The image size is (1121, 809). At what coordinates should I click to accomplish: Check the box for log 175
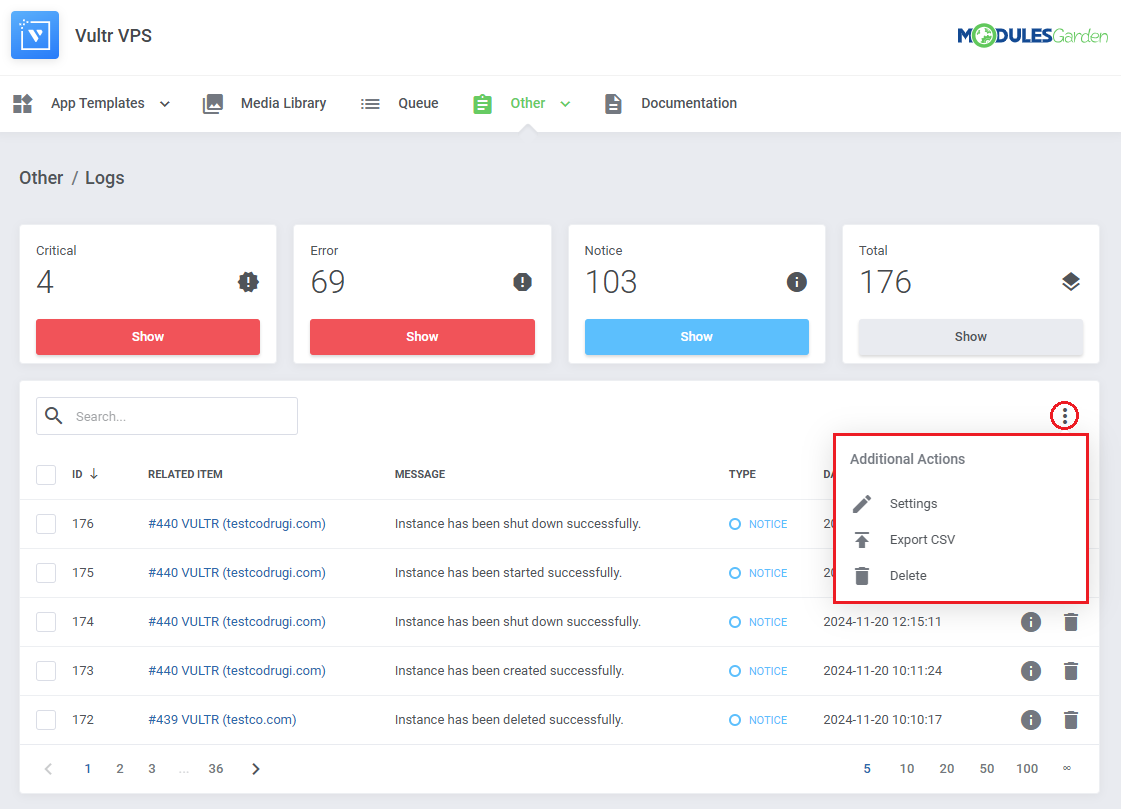click(x=46, y=573)
